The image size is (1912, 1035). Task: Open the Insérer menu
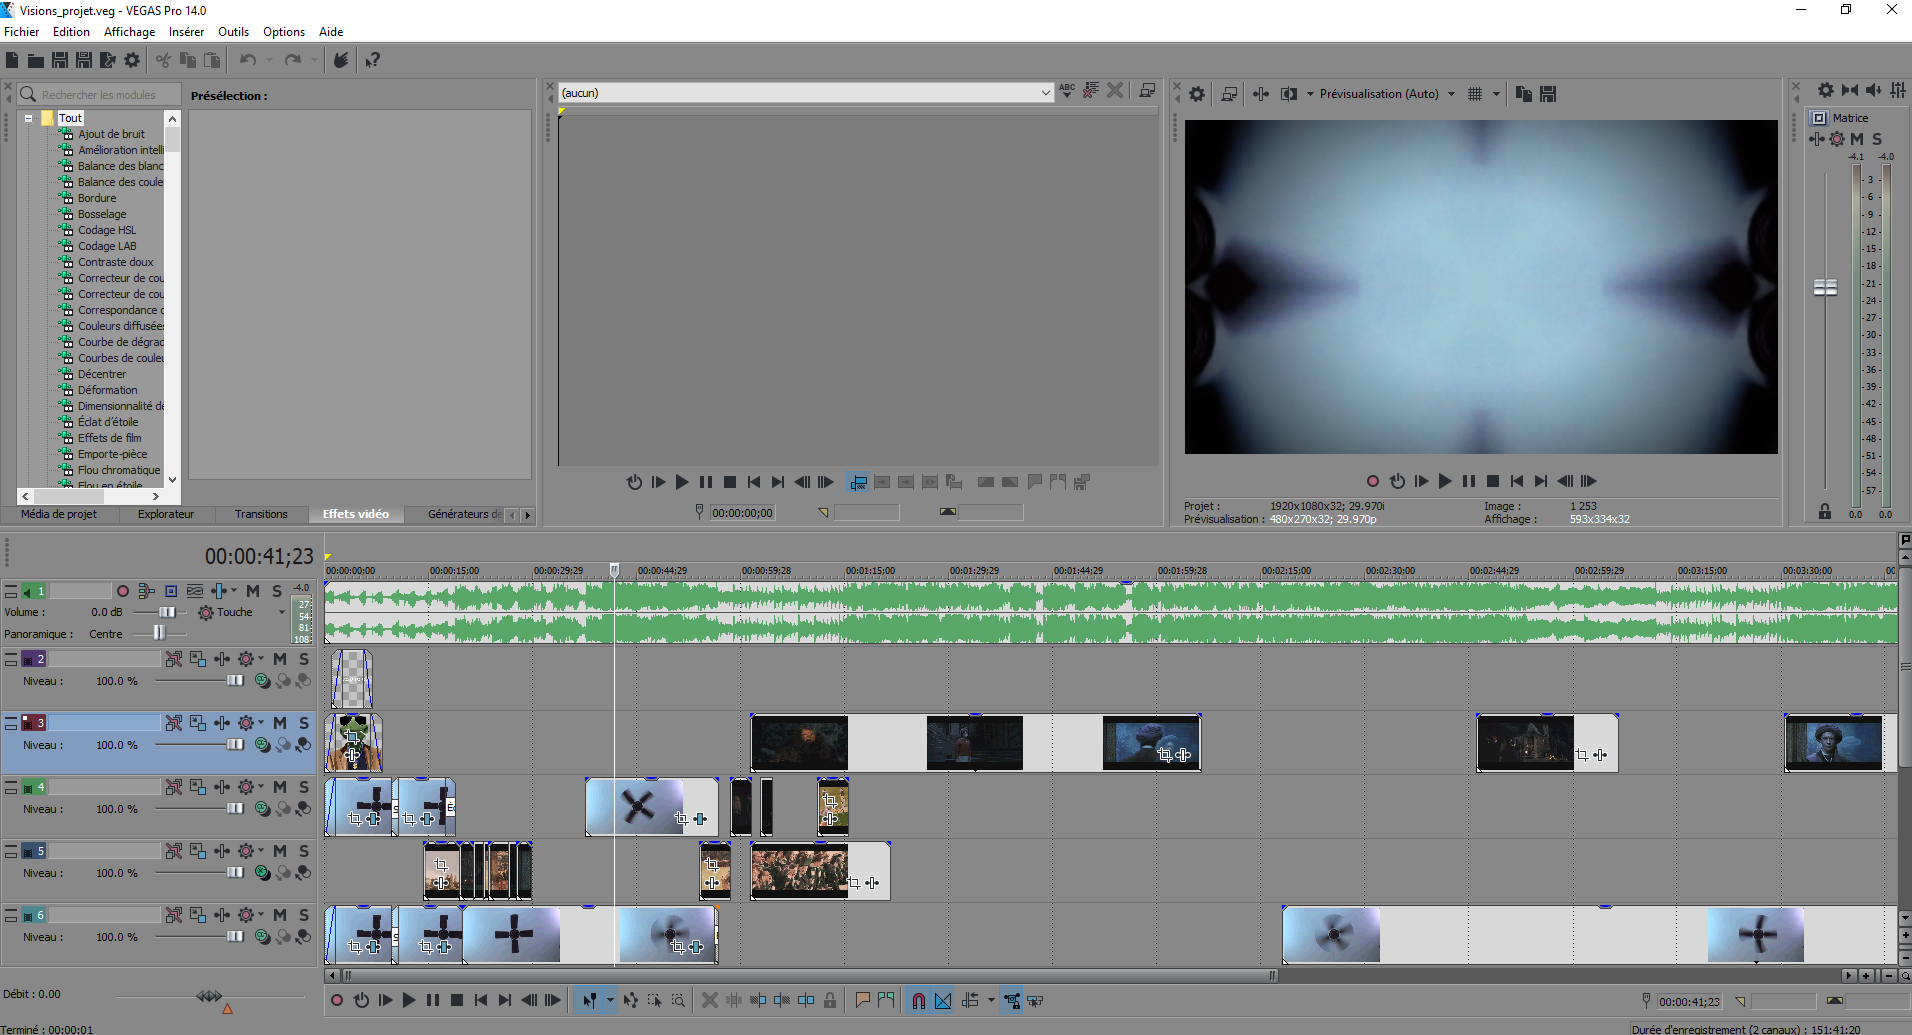[x=186, y=32]
